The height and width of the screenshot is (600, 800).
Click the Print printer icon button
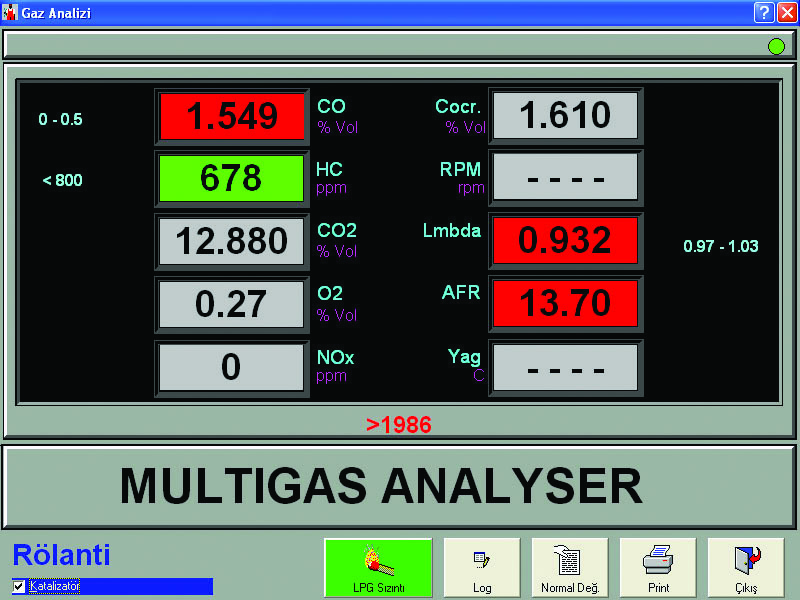point(658,568)
